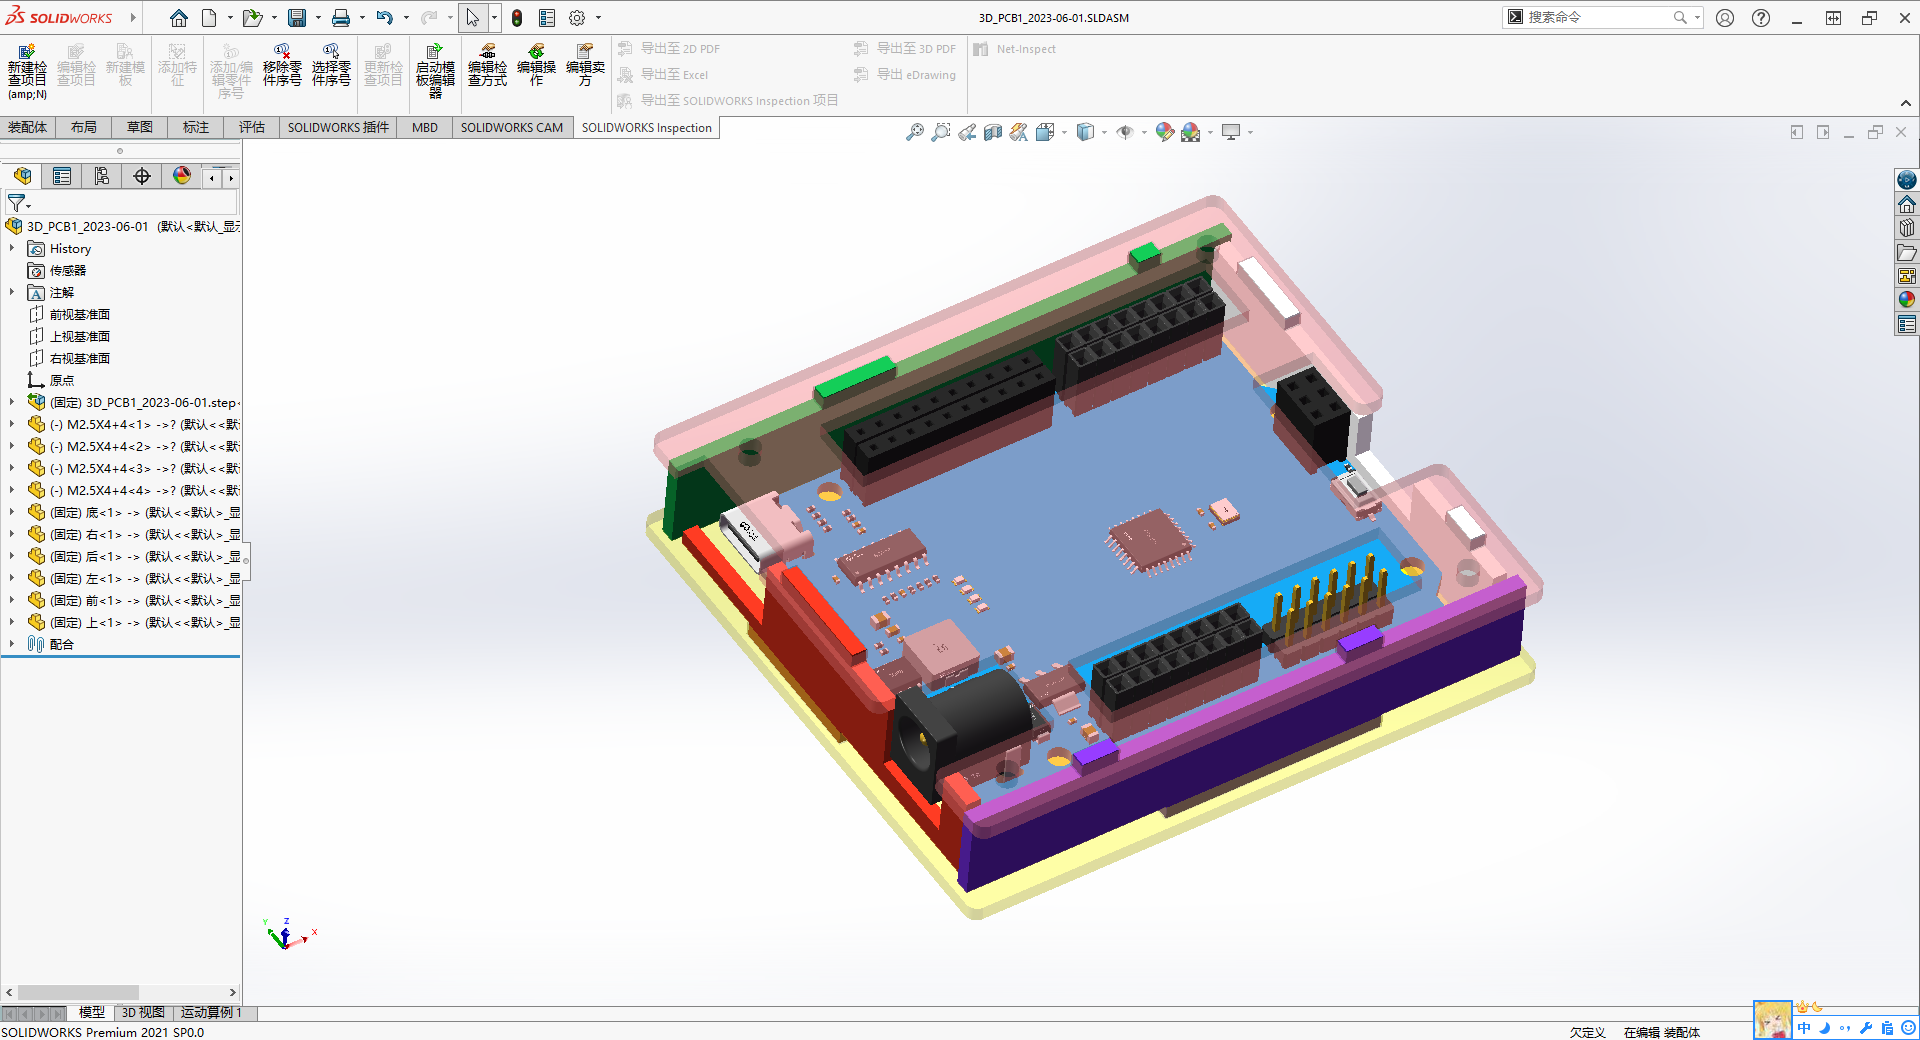Click Section View icon
The height and width of the screenshot is (1040, 1920).
pyautogui.click(x=993, y=132)
